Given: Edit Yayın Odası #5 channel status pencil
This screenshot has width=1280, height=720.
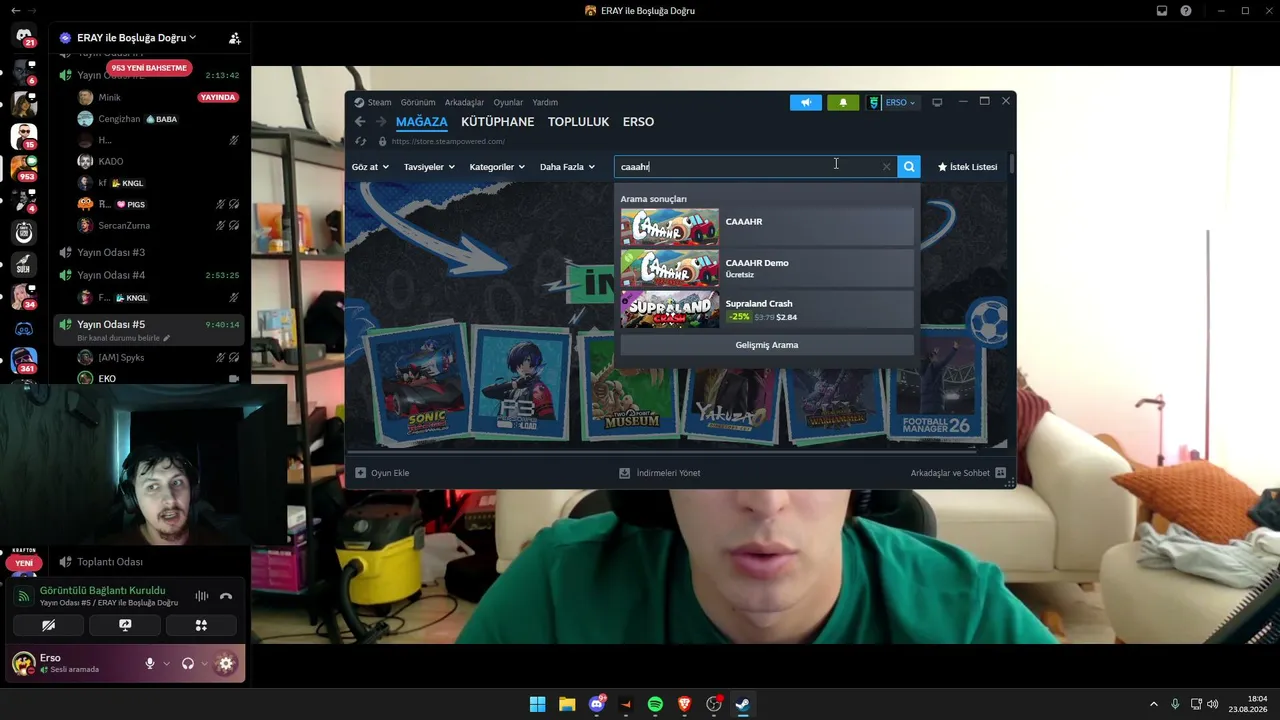Looking at the screenshot, I should (166, 338).
